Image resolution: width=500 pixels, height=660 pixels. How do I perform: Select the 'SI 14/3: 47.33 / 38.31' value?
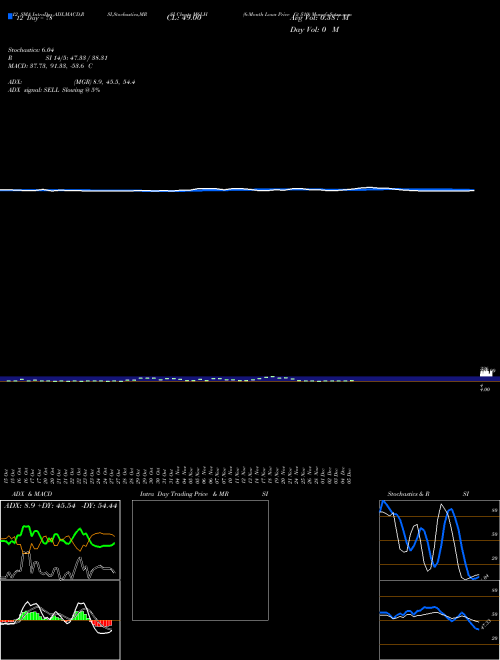point(76,58)
